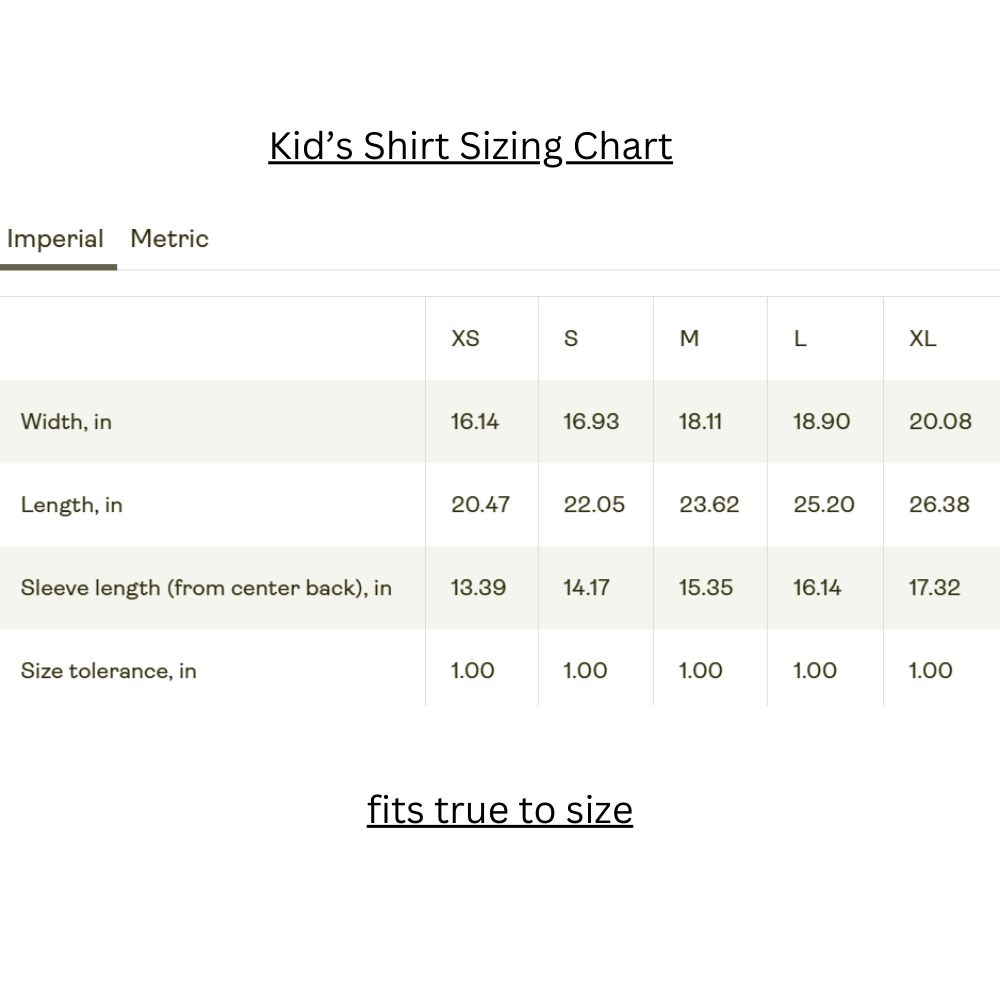The image size is (1000, 1000).
Task: Select the M size column header
Action: click(689, 338)
